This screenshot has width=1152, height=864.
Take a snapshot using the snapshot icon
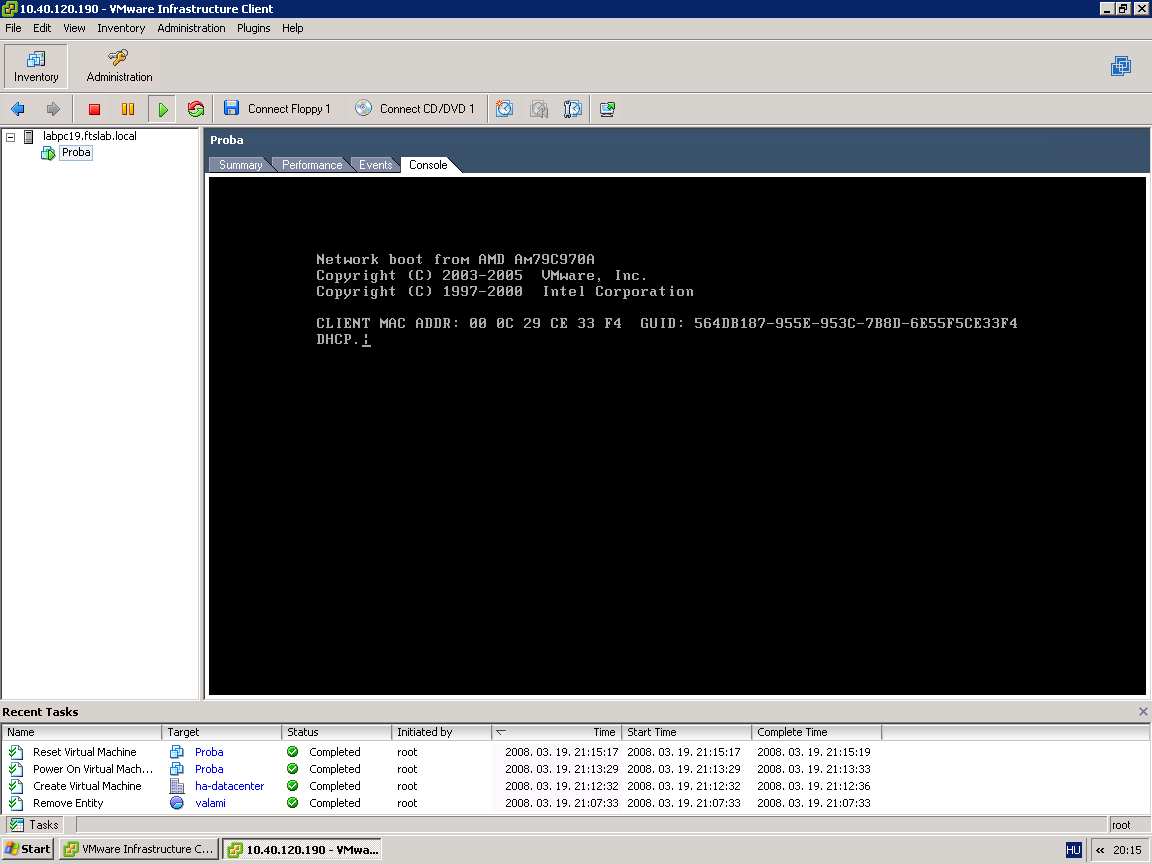[504, 109]
